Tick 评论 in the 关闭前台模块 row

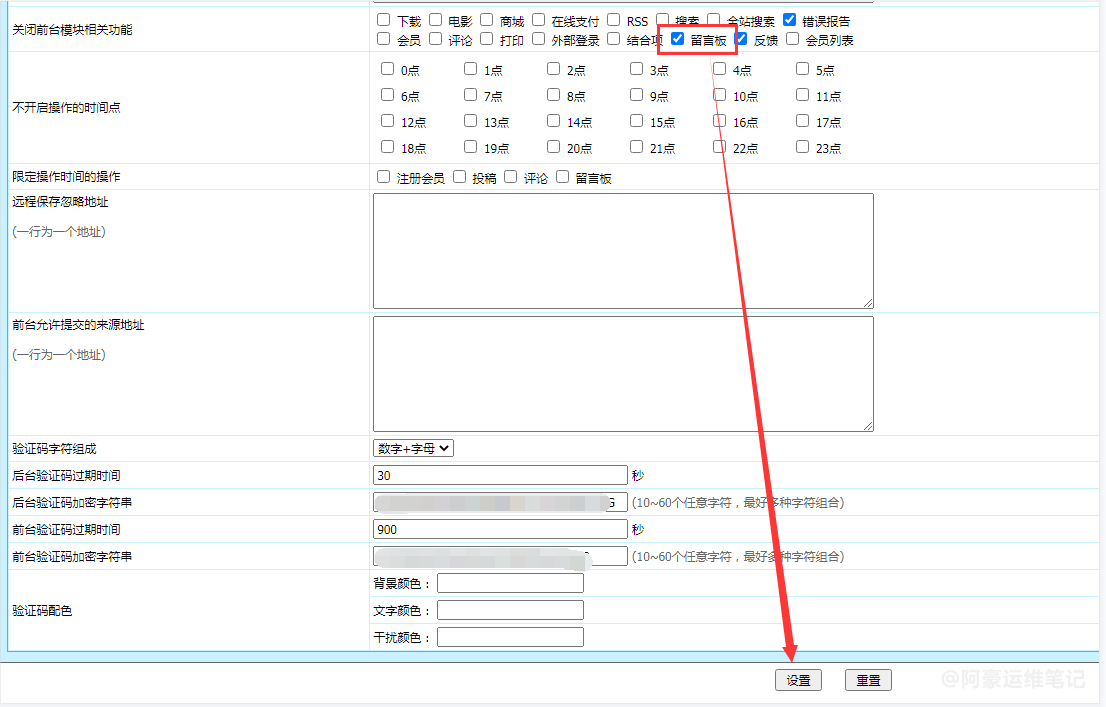436,39
